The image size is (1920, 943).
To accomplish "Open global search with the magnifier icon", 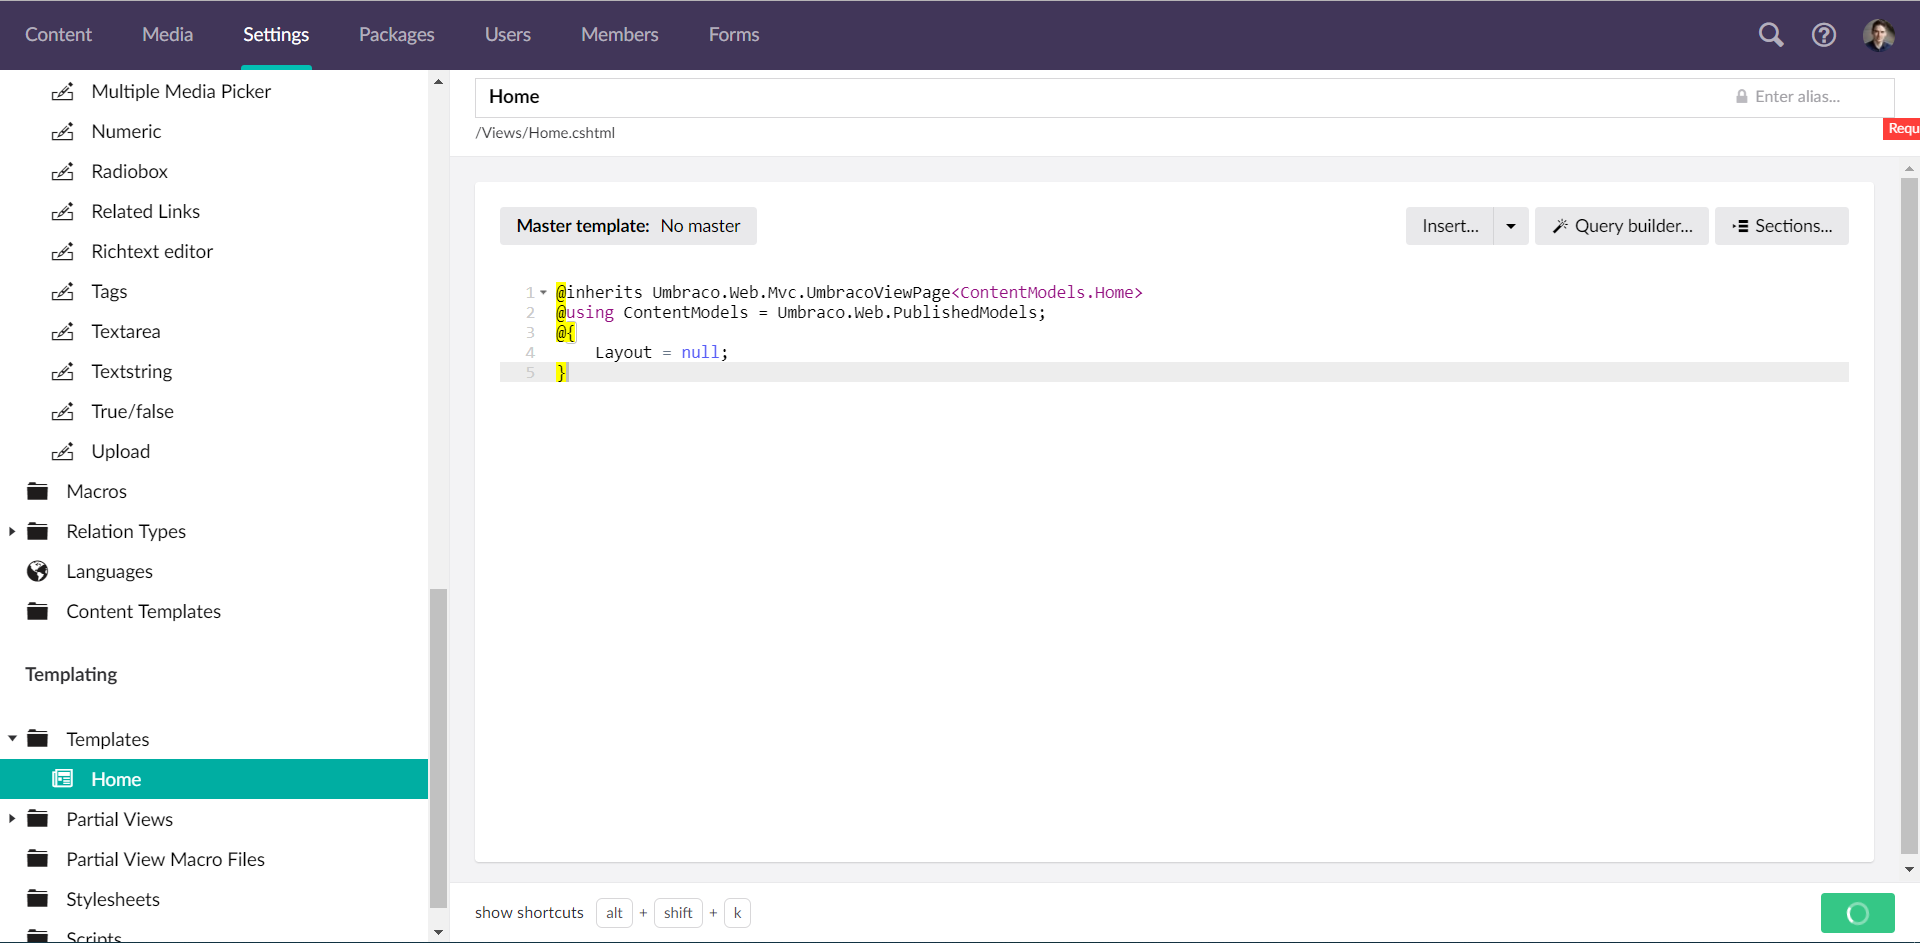I will tap(1771, 34).
